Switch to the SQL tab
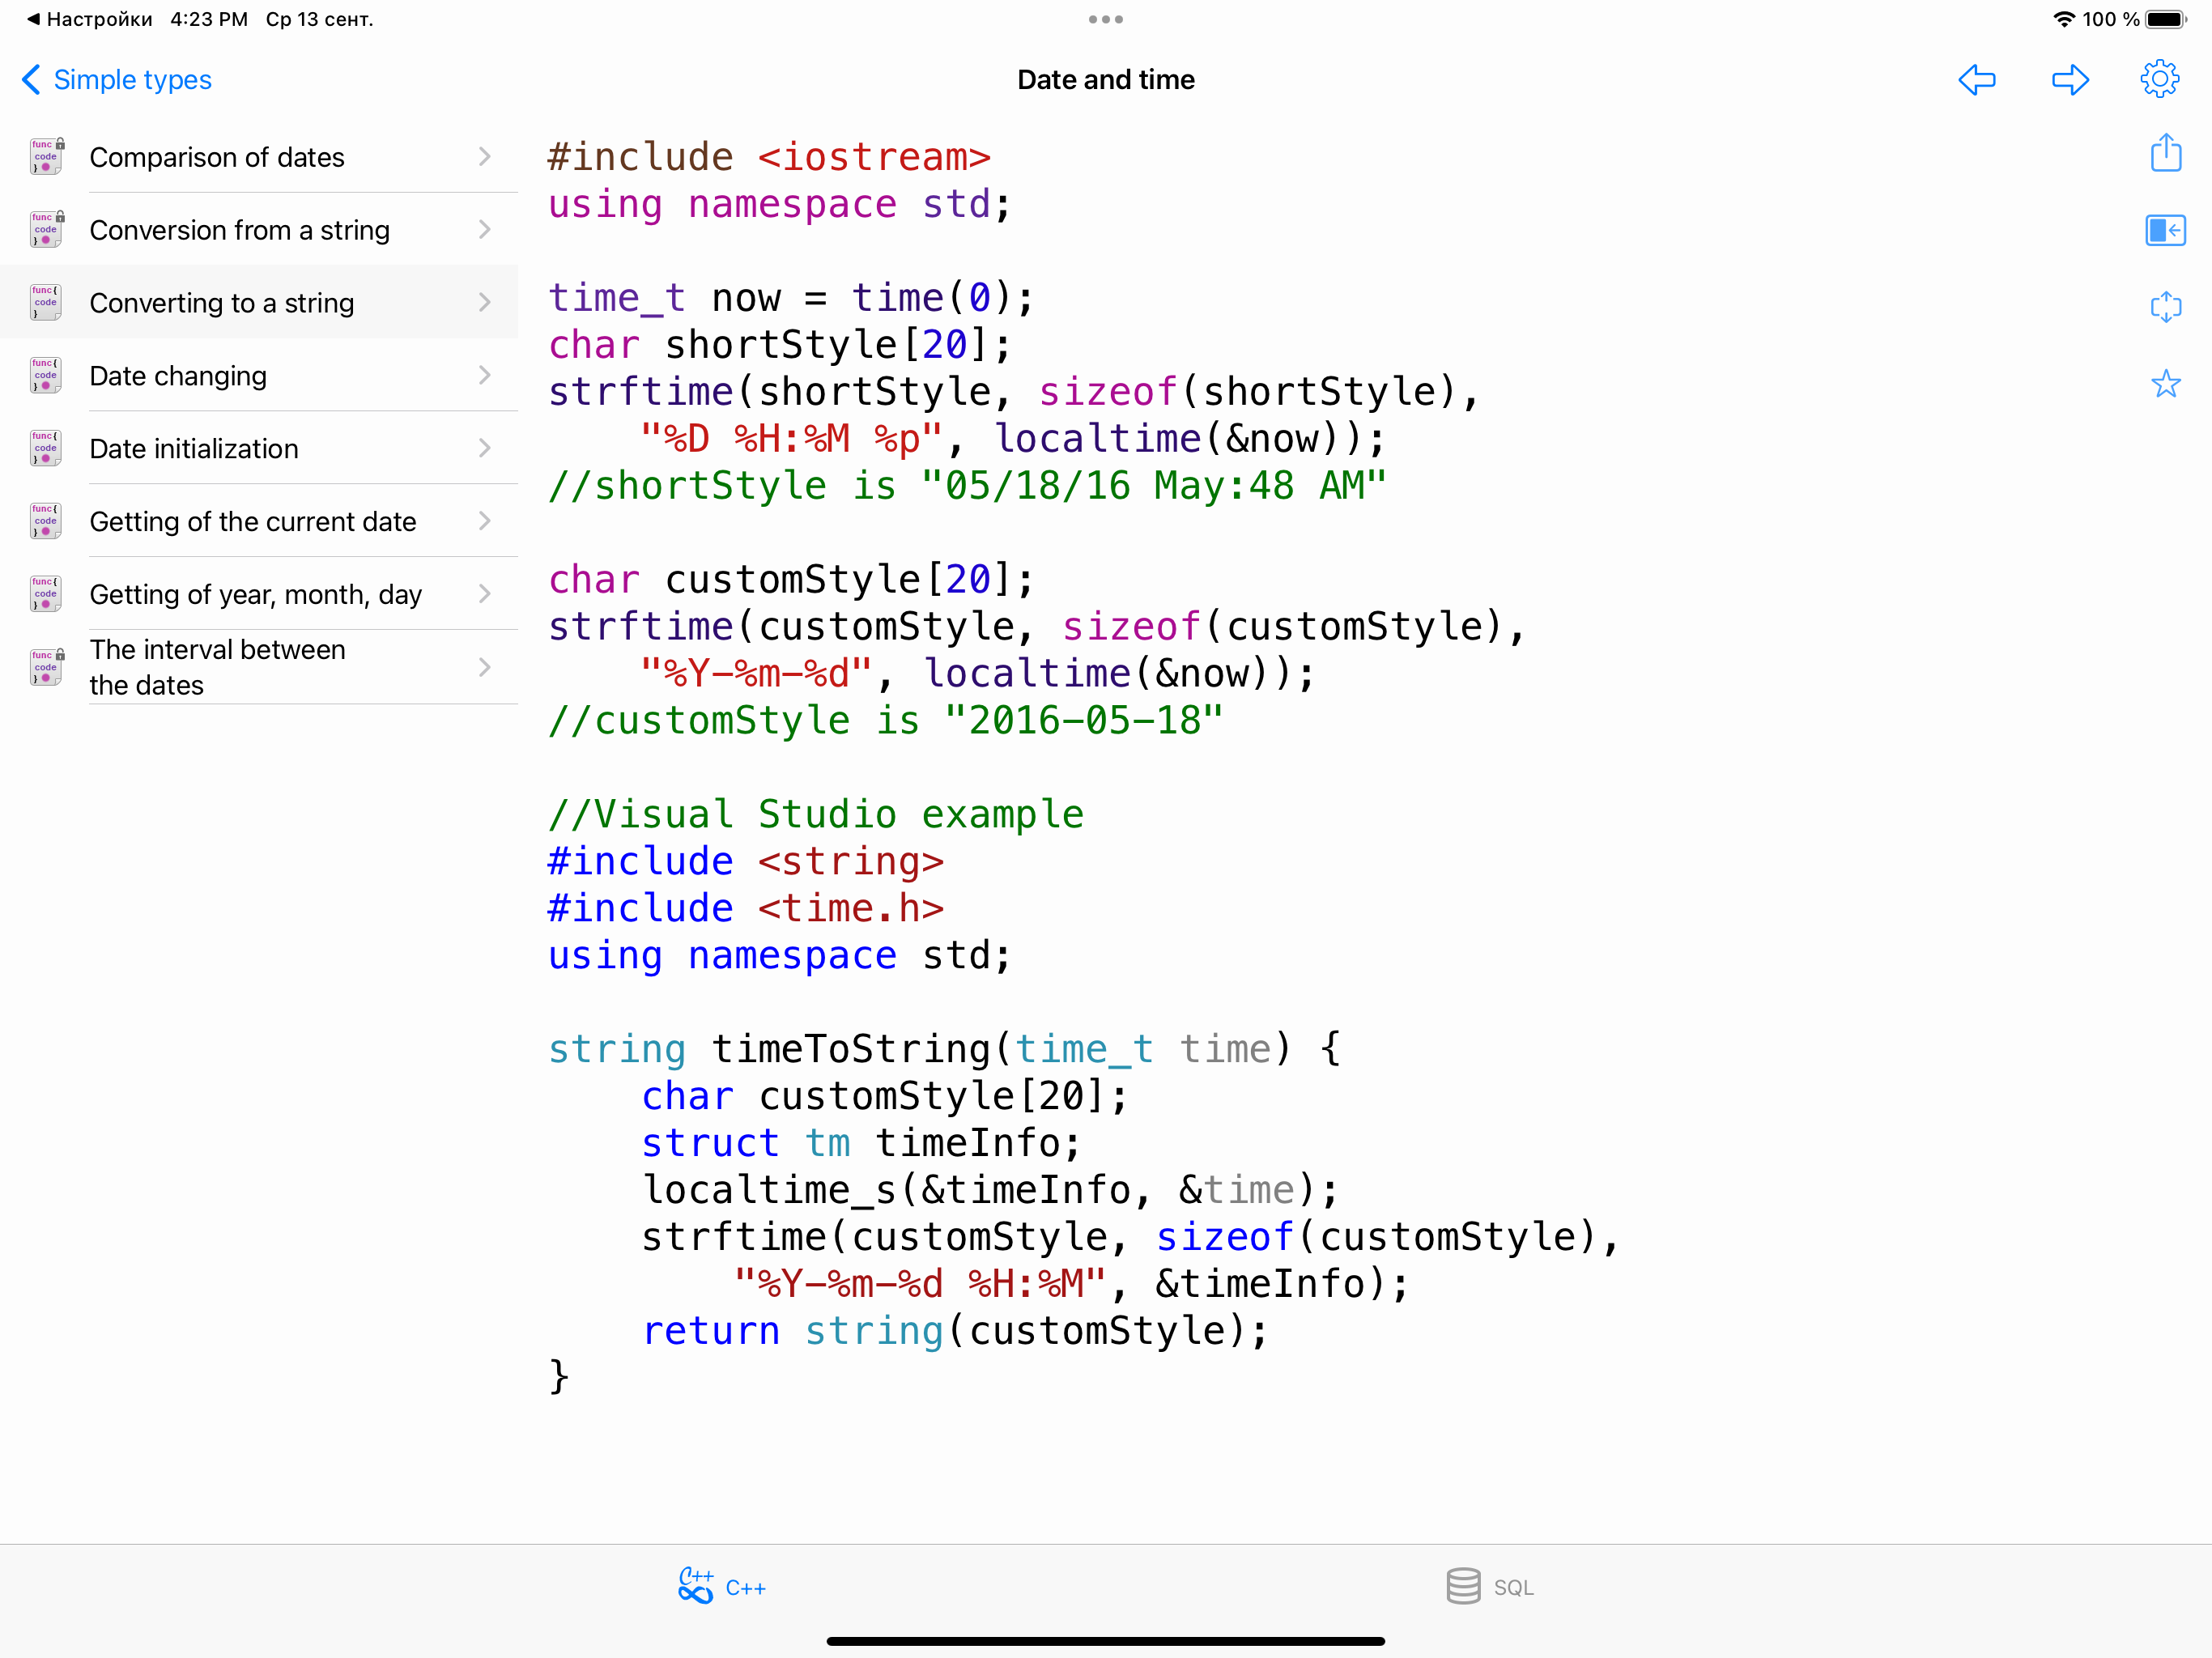This screenshot has width=2212, height=1658. (1490, 1587)
